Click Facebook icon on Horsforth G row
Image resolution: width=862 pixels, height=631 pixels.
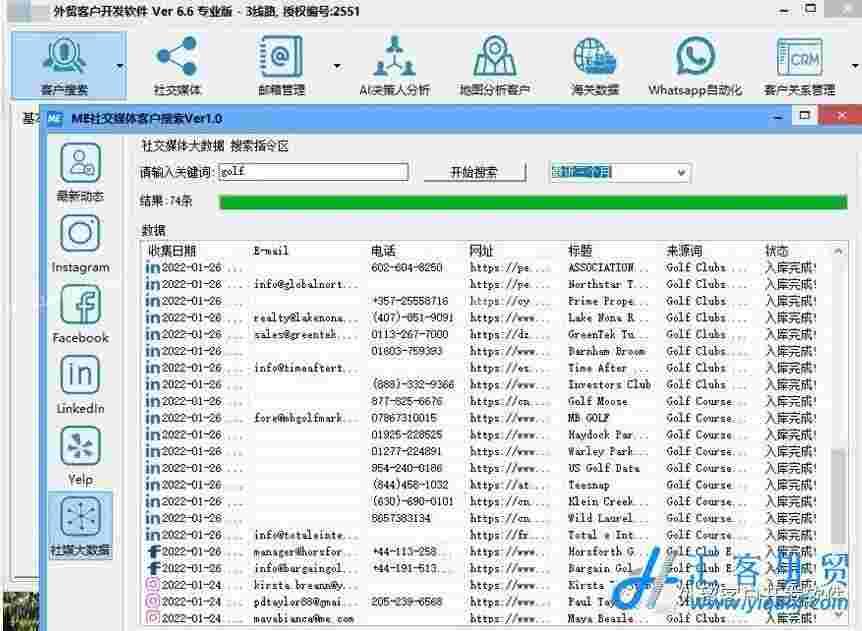click(154, 551)
